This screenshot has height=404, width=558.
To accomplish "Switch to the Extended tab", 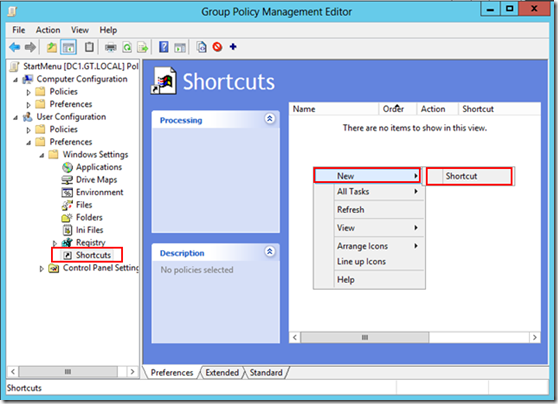I will 222,372.
